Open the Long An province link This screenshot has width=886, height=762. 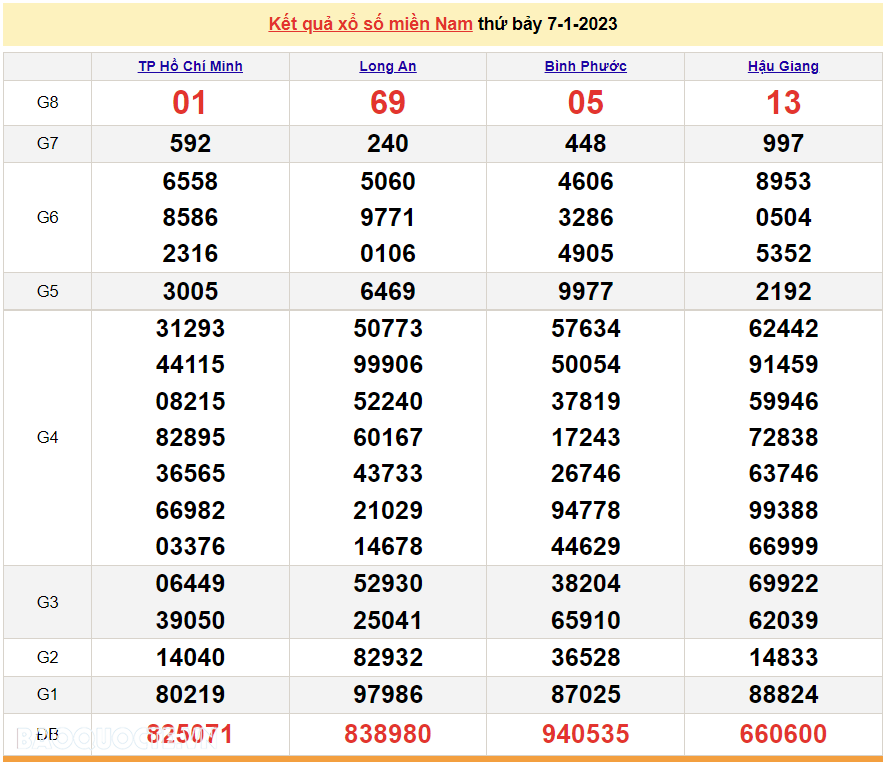coord(388,66)
